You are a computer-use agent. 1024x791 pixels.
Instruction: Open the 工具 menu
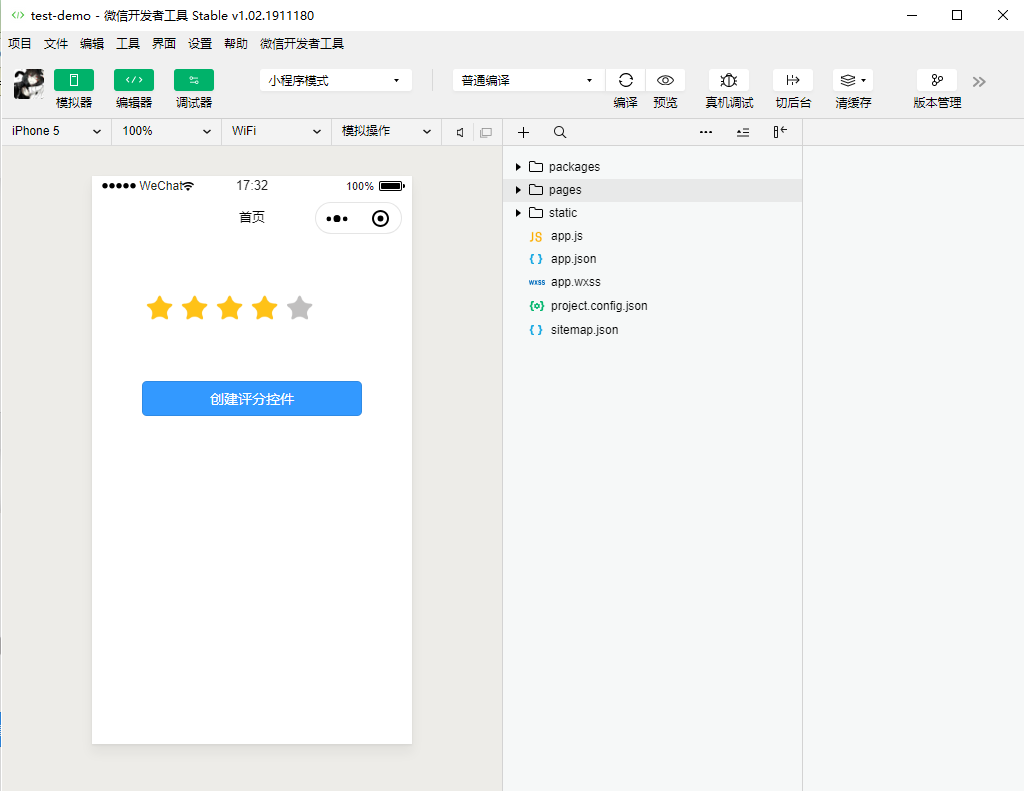[128, 43]
